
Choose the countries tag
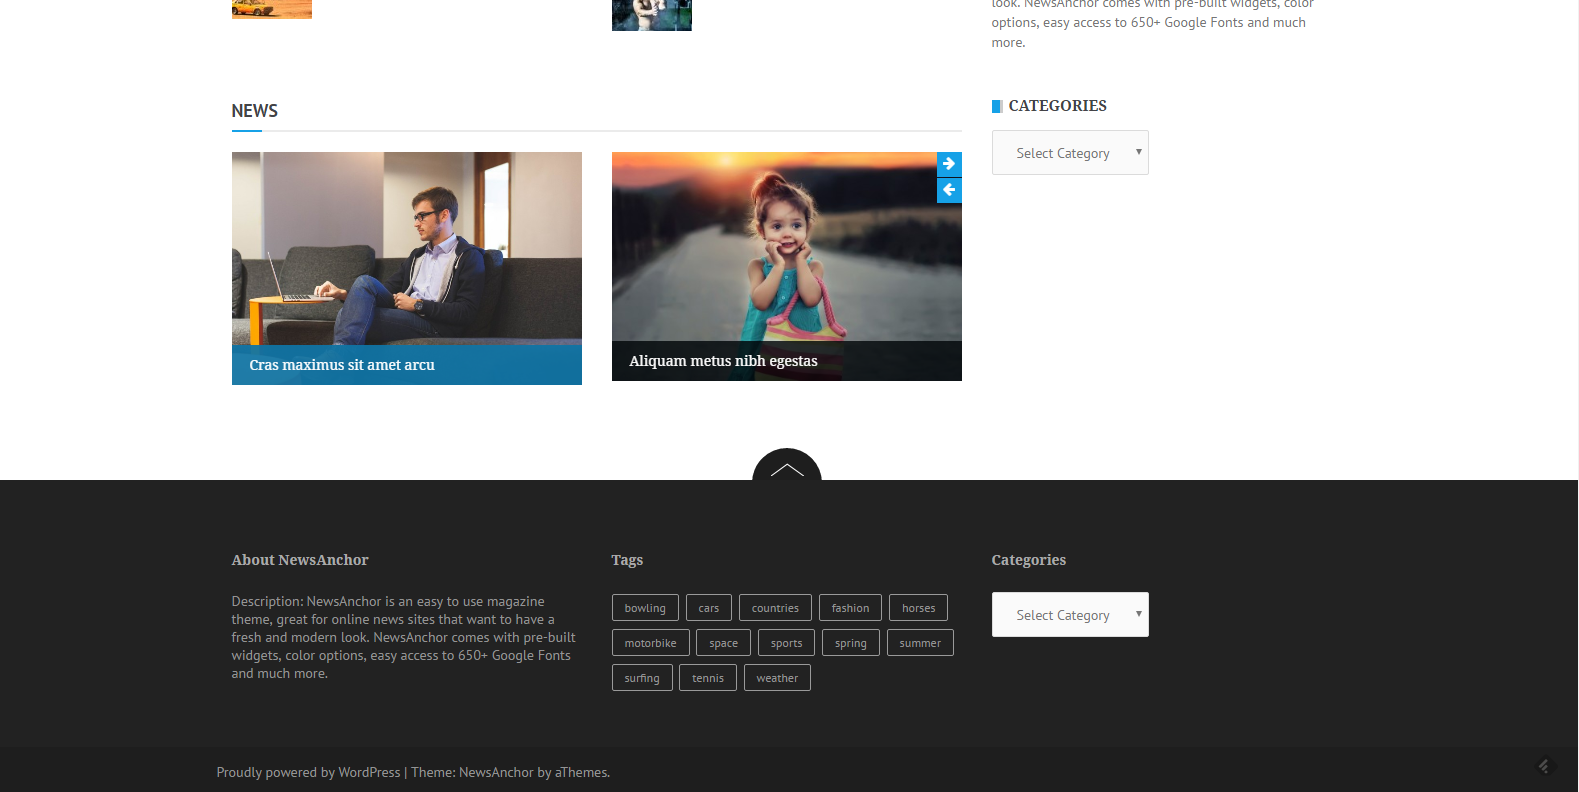pyautogui.click(x=775, y=608)
